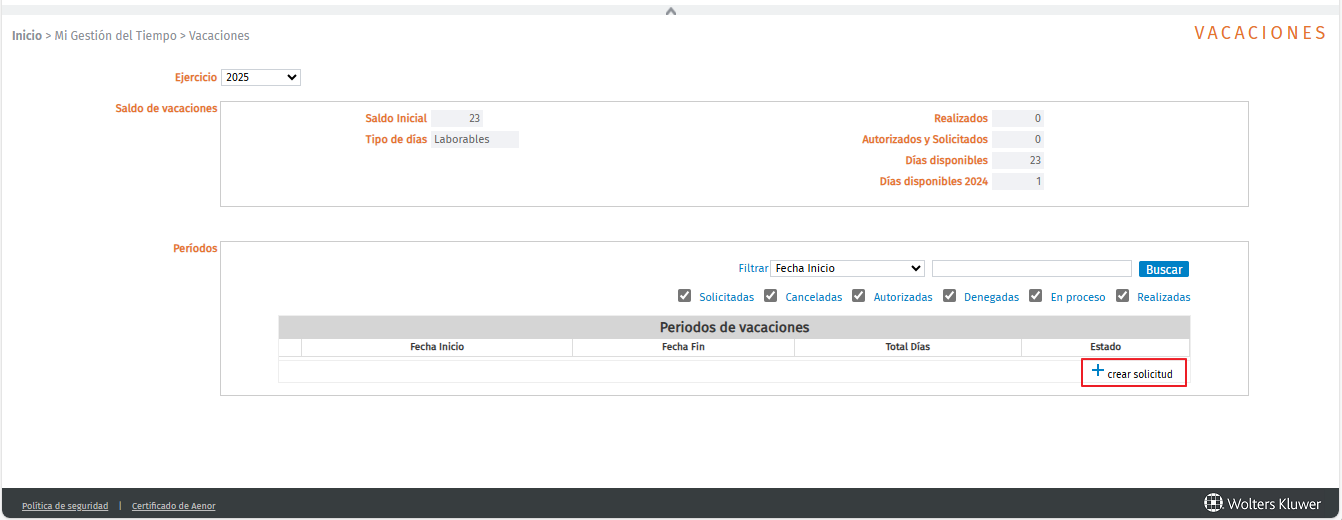
Task: Click the plus icon to create a request
Action: [1097, 370]
